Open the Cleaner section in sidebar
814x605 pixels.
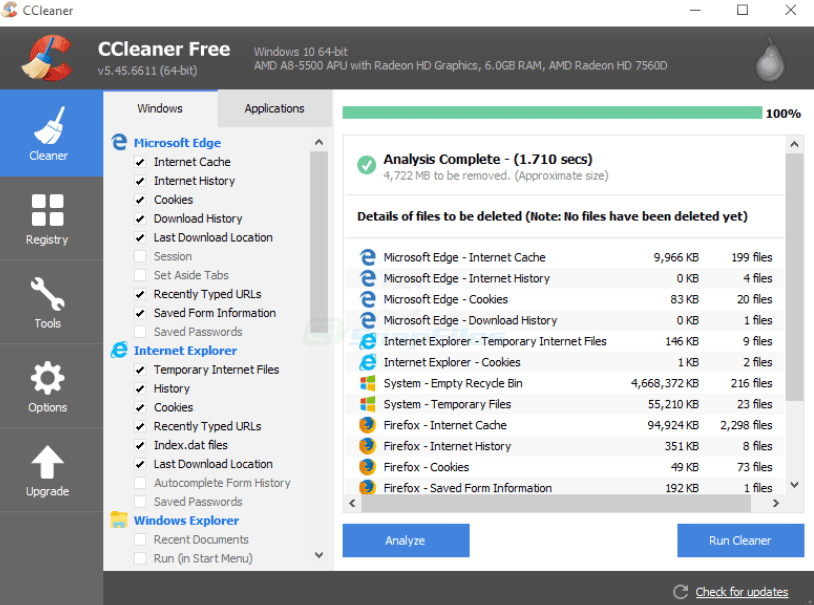tap(50, 133)
